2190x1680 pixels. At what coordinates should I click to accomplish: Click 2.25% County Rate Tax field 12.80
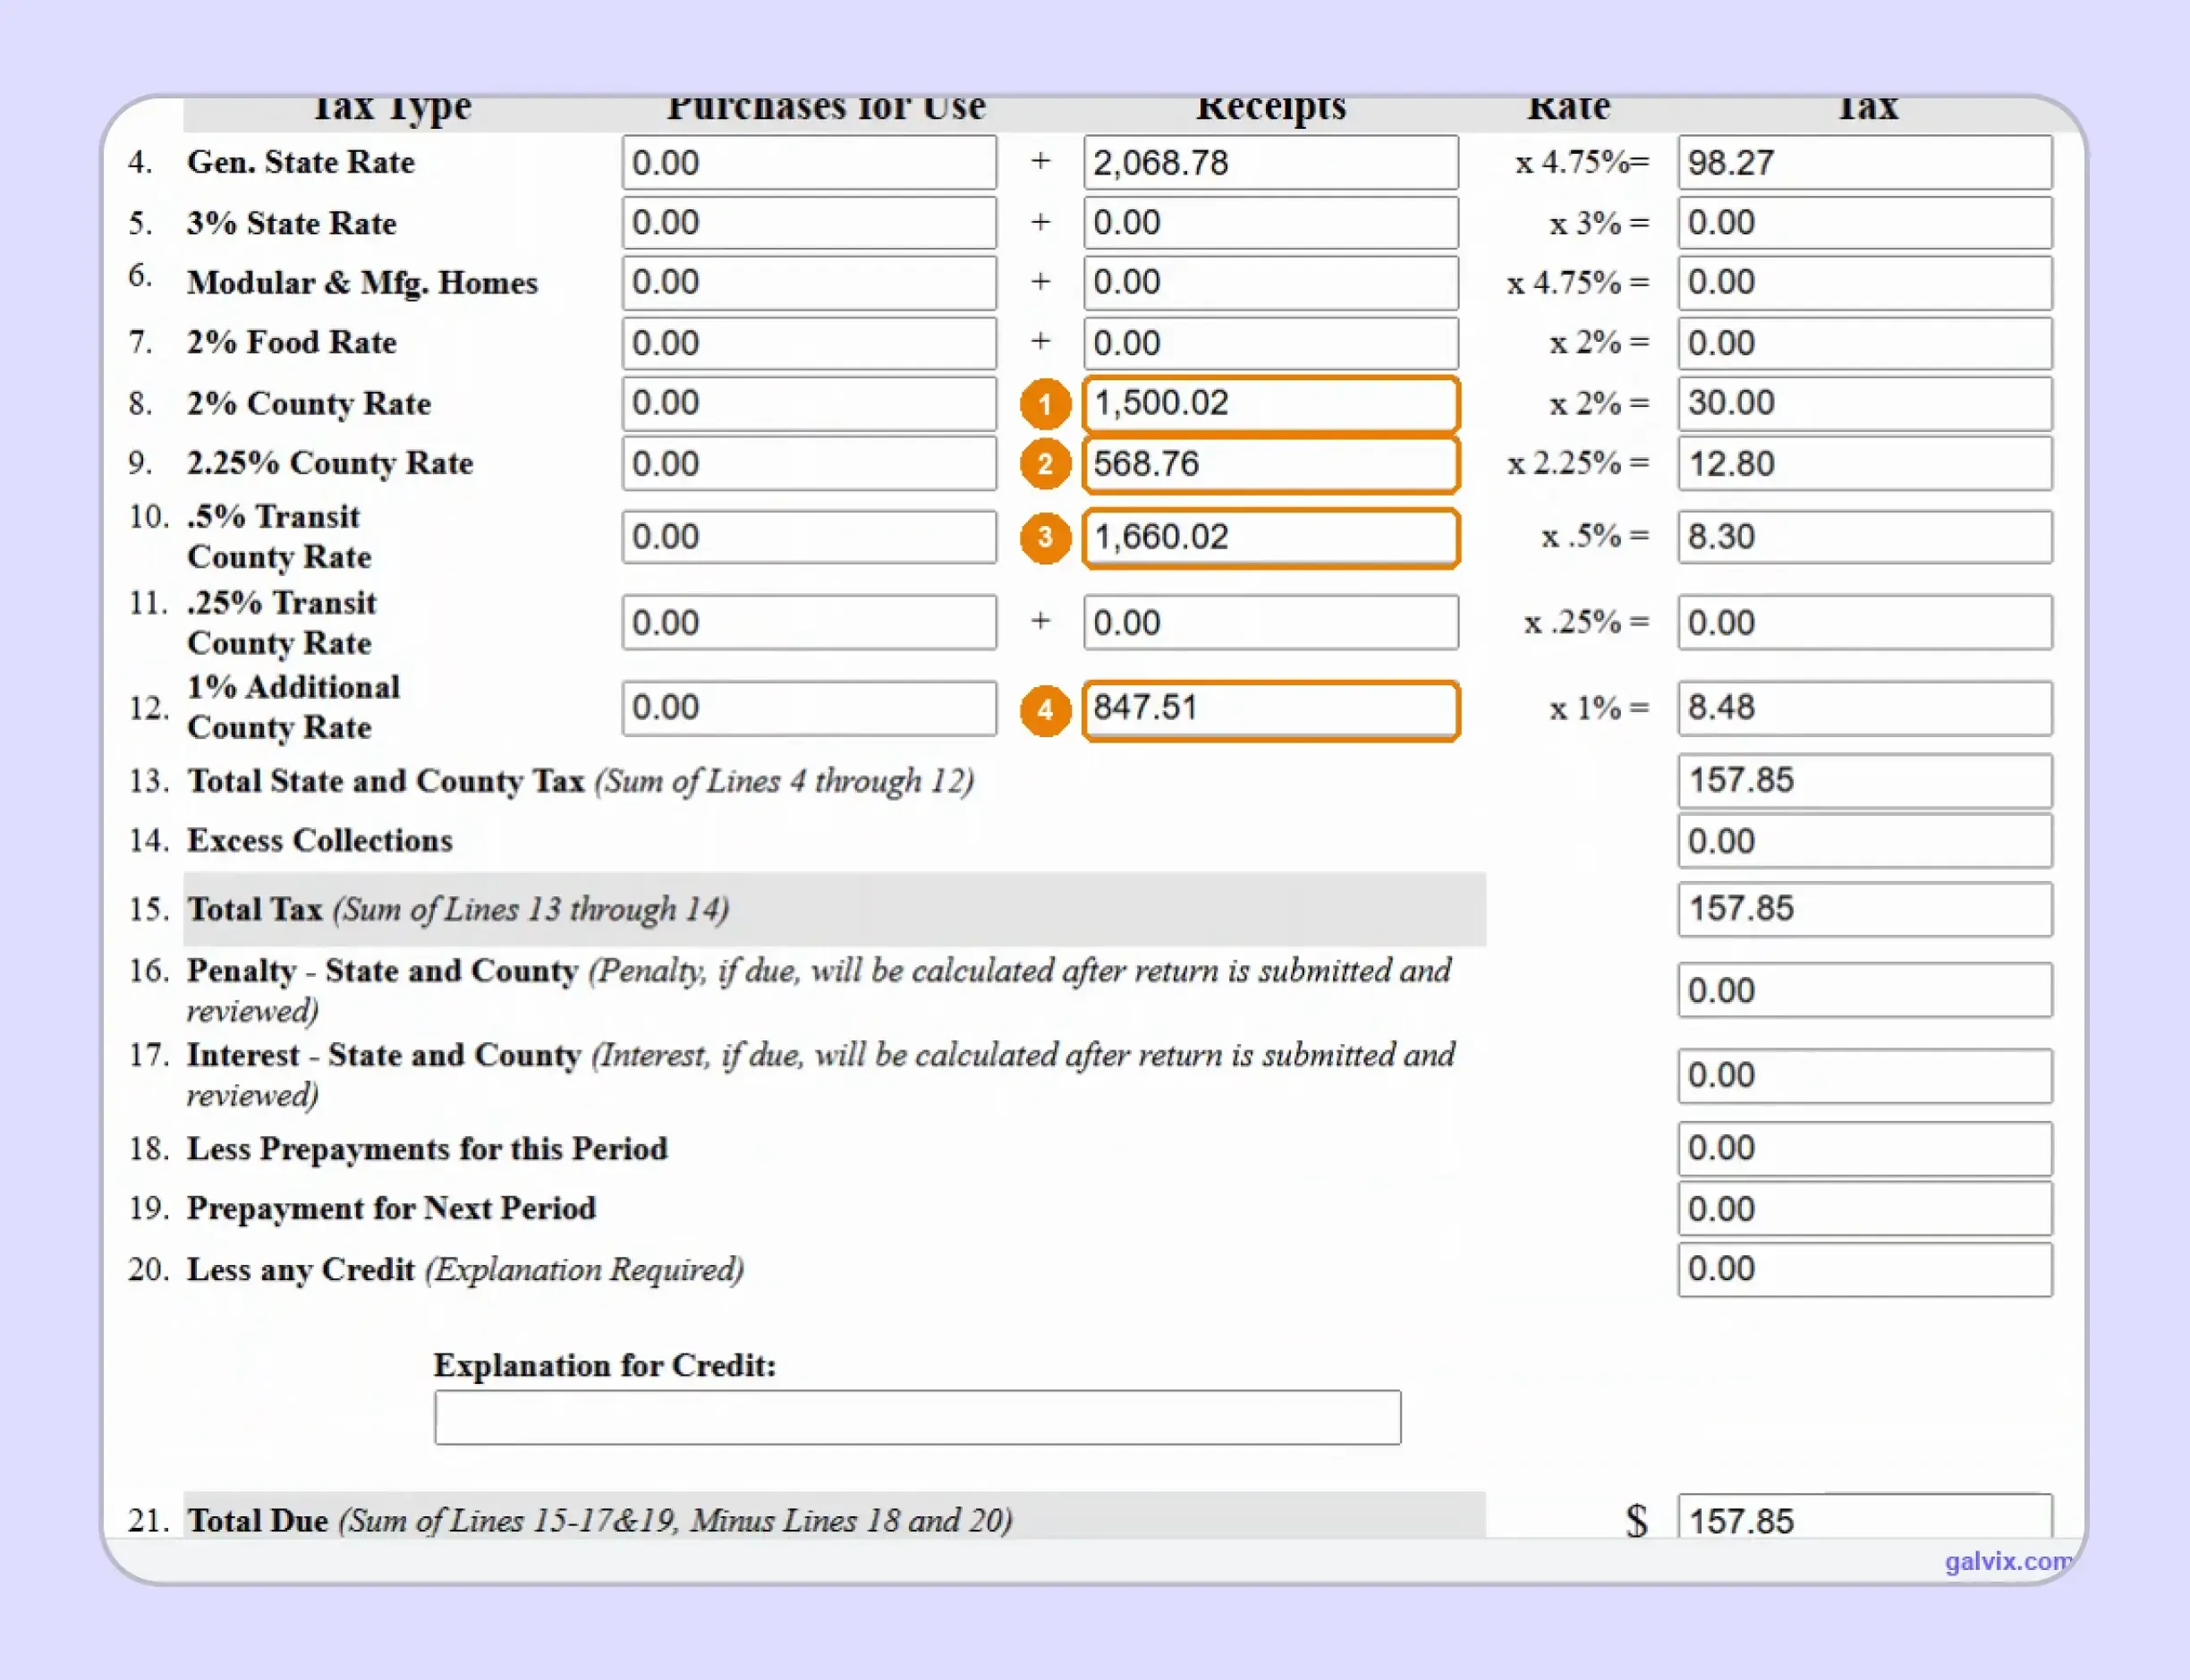1865,464
